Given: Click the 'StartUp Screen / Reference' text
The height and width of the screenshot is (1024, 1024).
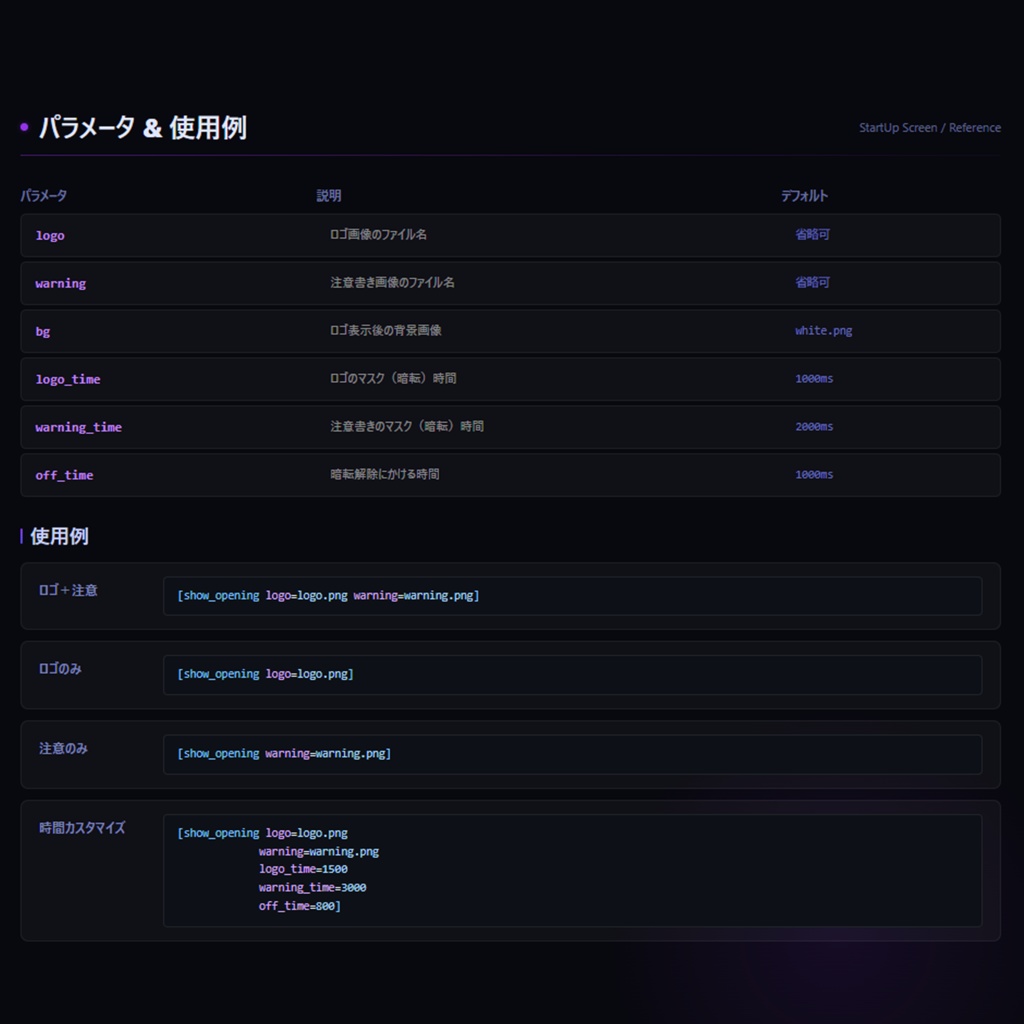Looking at the screenshot, I should [x=929, y=128].
